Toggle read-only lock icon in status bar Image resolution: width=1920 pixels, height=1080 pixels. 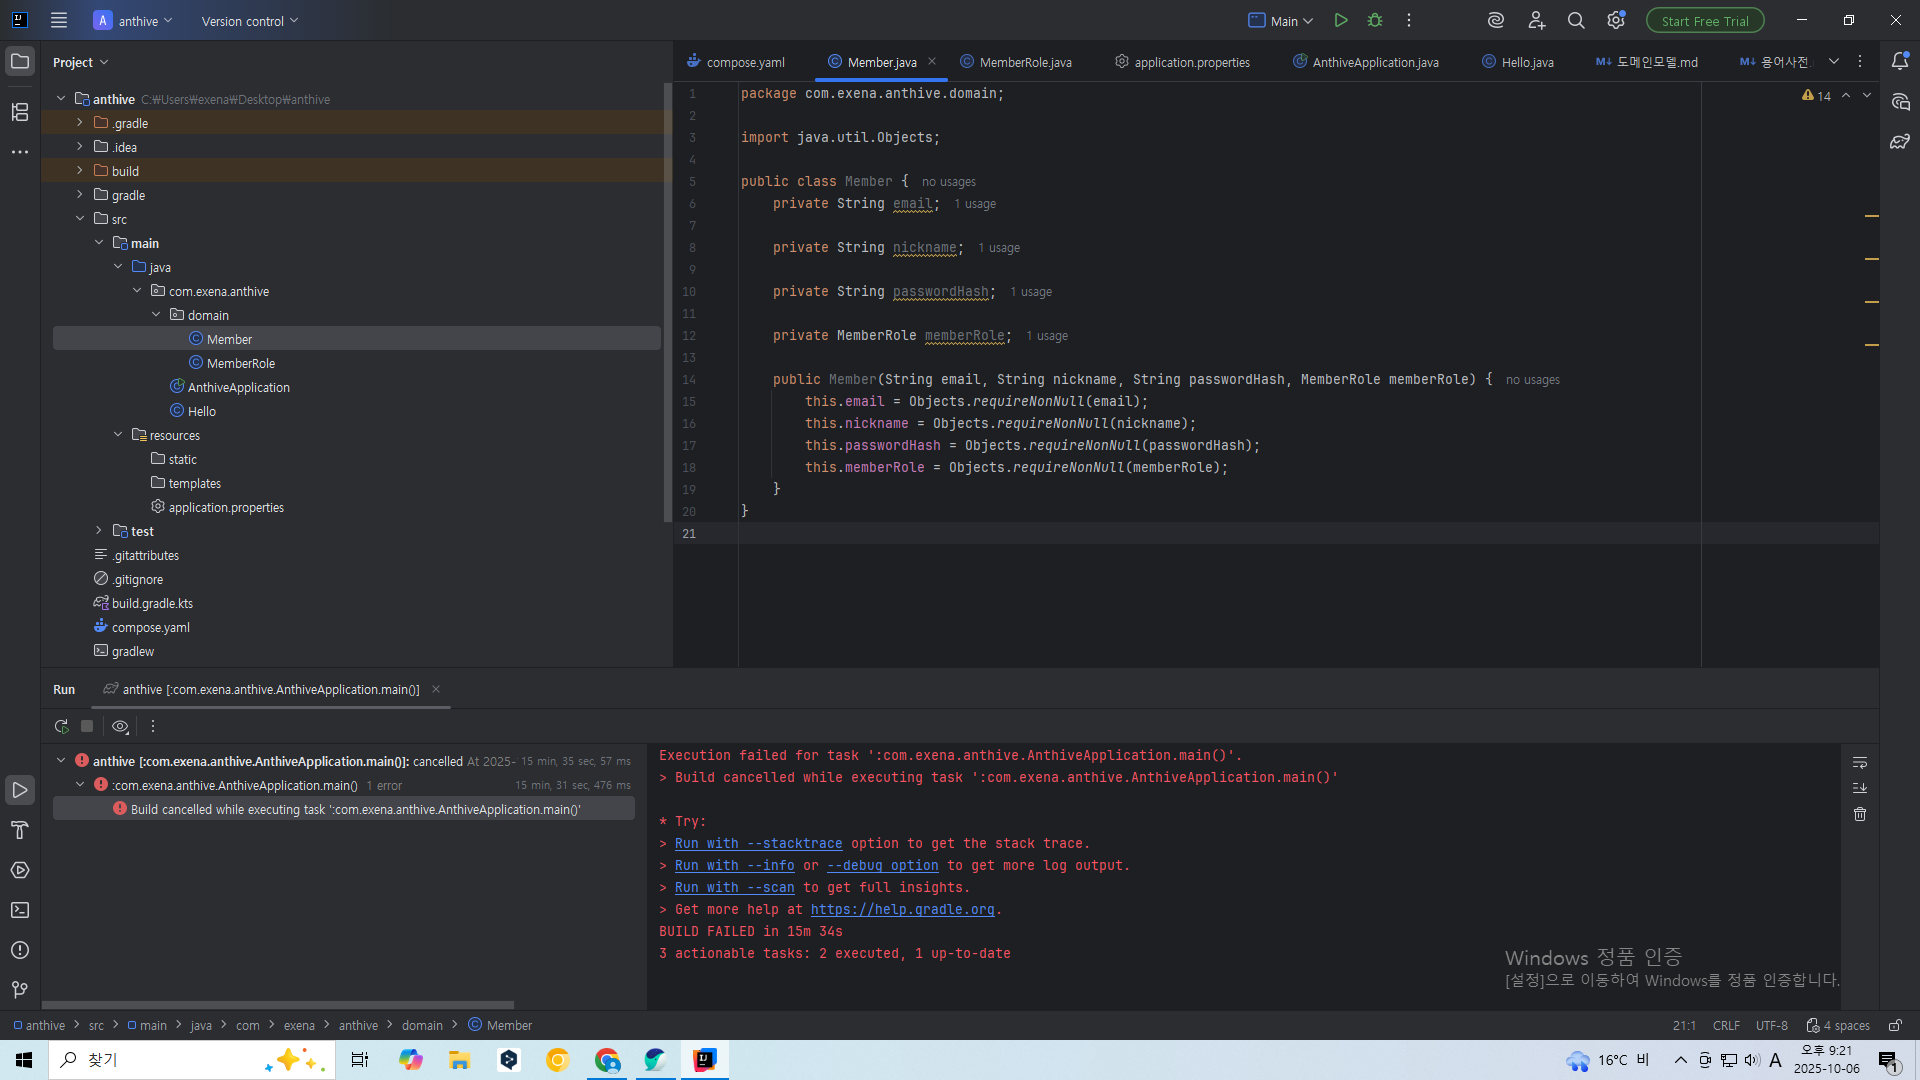[x=1895, y=1025]
